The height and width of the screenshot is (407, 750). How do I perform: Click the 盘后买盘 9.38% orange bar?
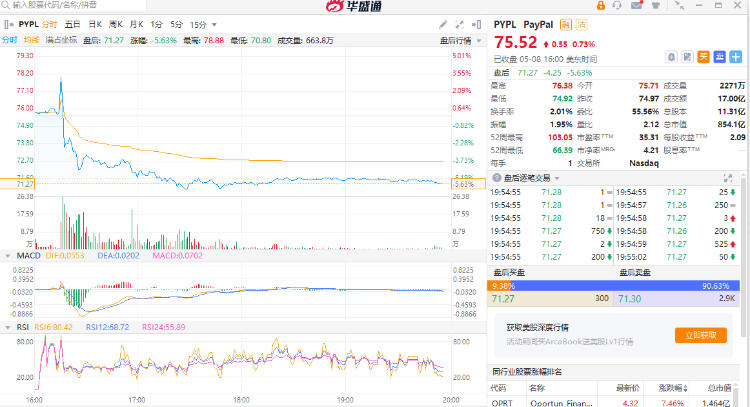[x=499, y=286]
